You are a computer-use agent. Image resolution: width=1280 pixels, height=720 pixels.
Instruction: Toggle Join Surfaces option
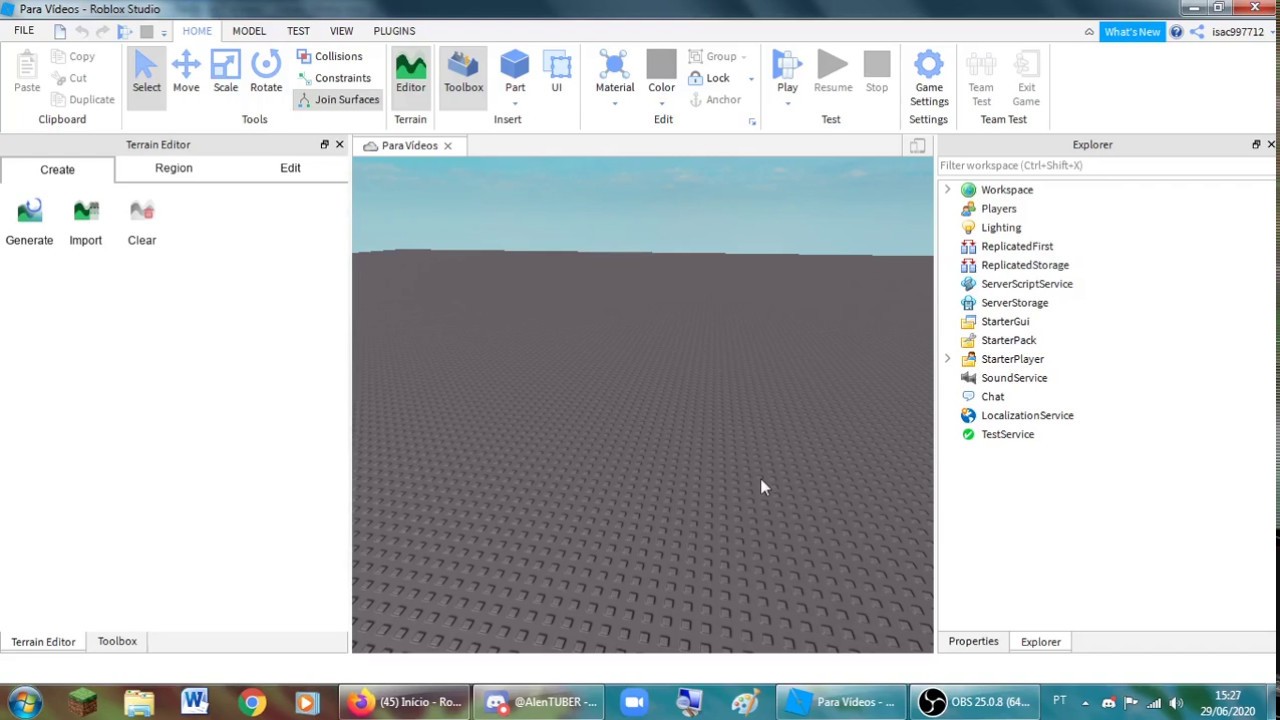(x=338, y=100)
